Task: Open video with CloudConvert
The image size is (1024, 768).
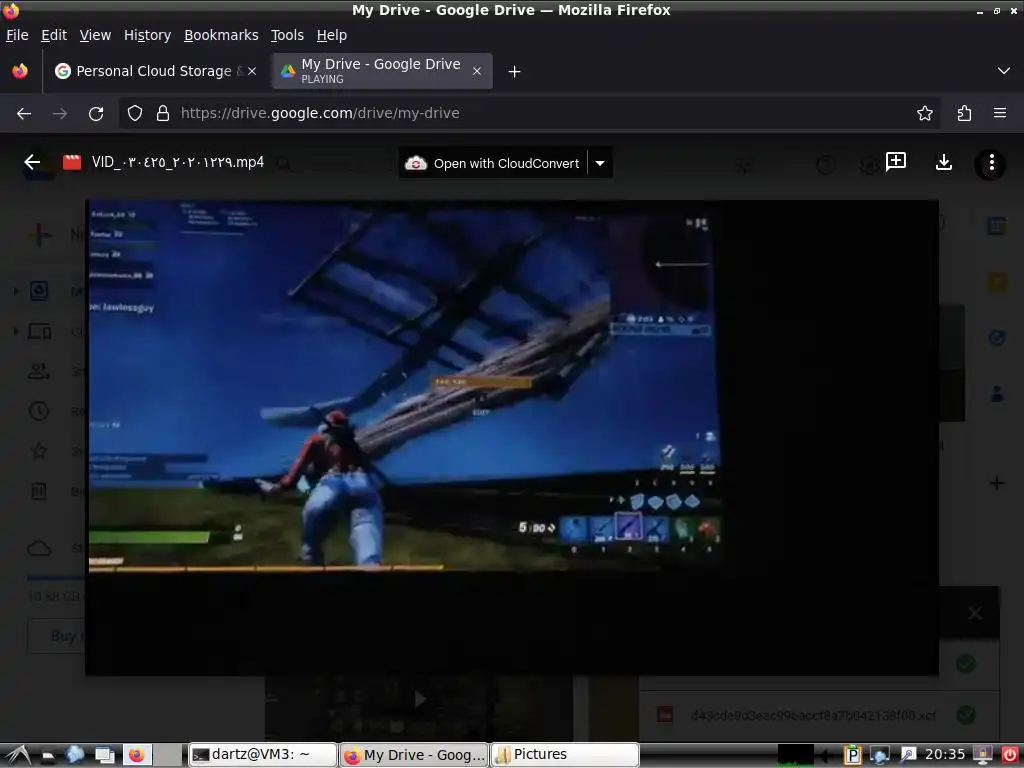Action: pos(493,163)
